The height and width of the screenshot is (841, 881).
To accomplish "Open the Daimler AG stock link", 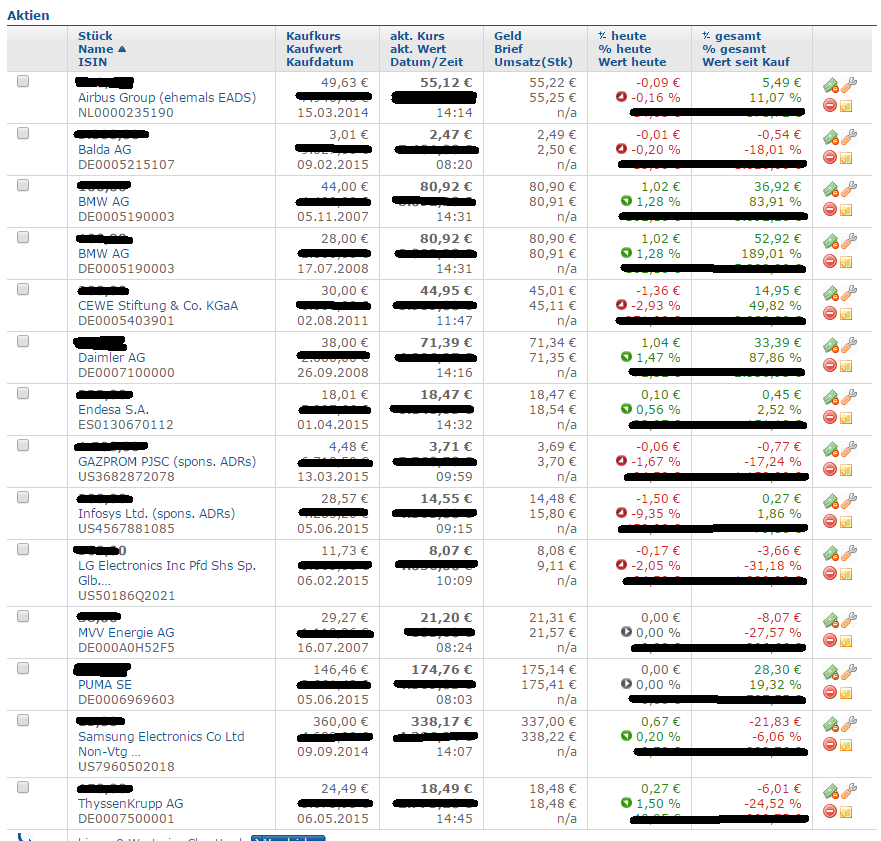I will [111, 358].
